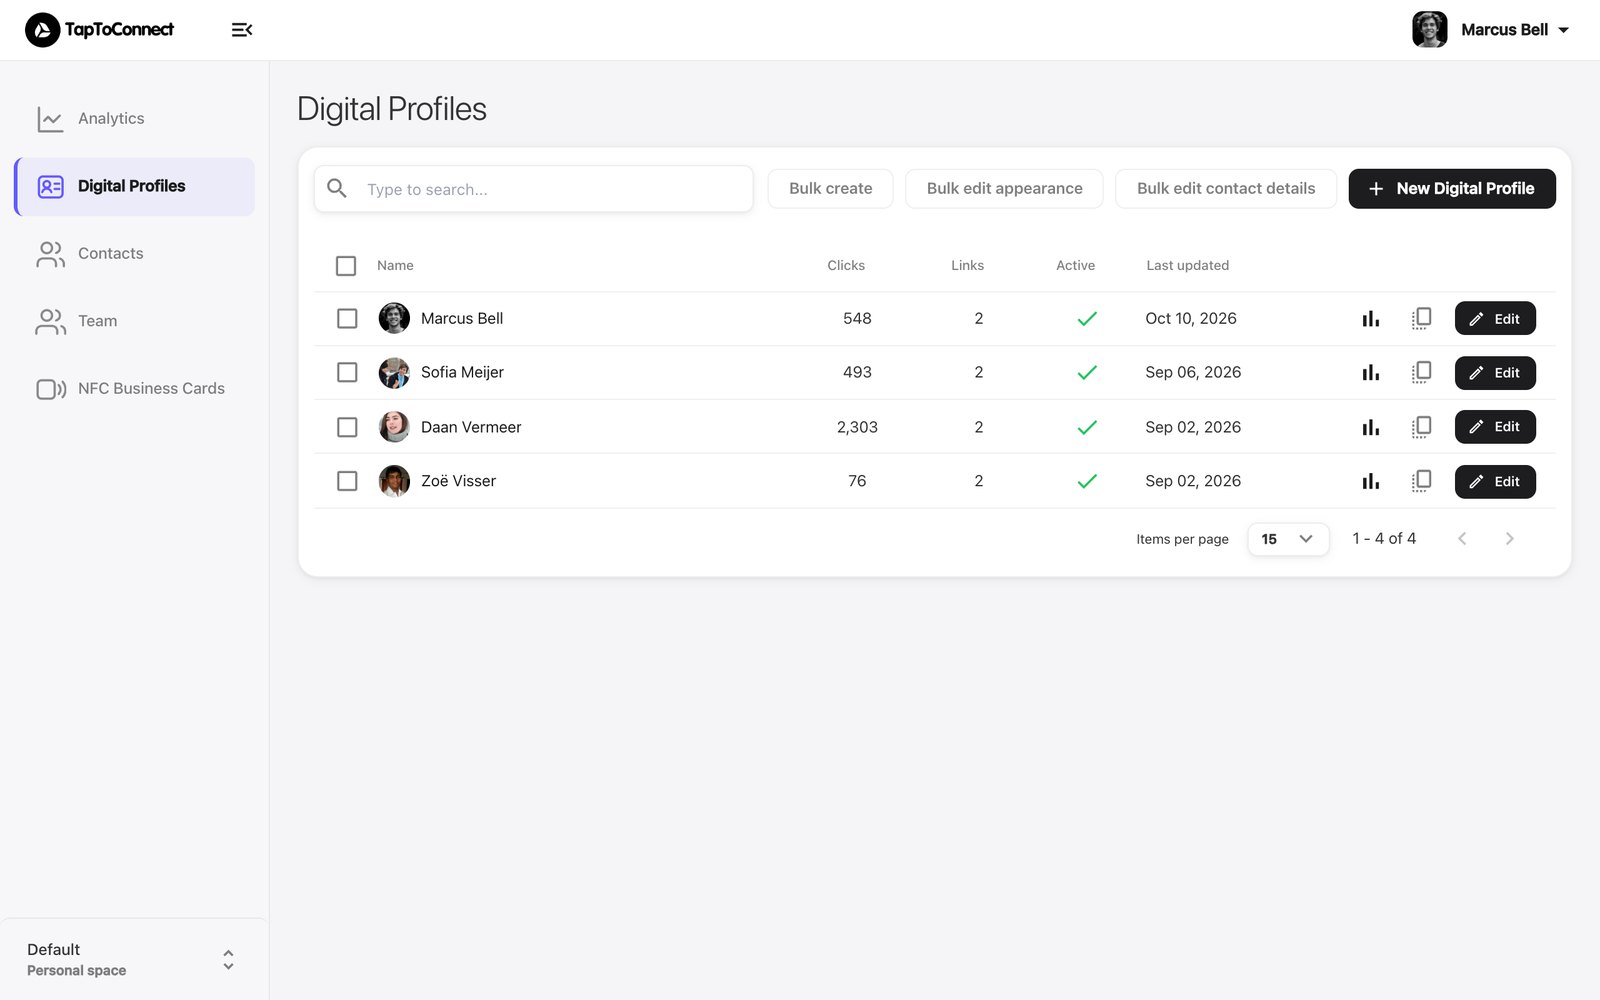1600x1000 pixels.
Task: Click Marcus Bell's avatar in the top bar
Action: coord(1429,30)
